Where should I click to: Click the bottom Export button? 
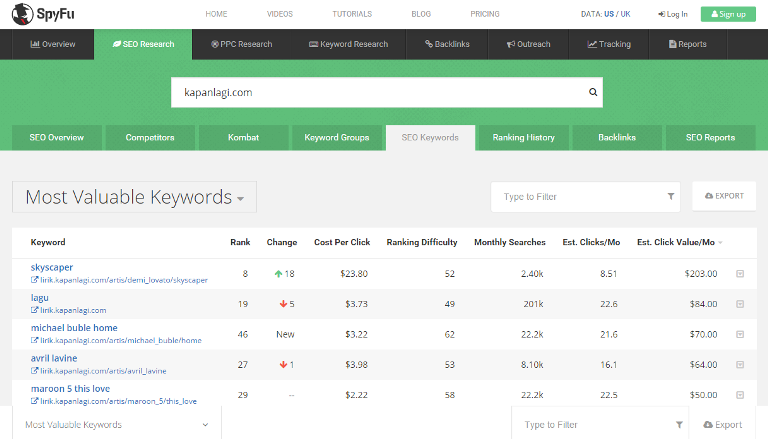723,425
